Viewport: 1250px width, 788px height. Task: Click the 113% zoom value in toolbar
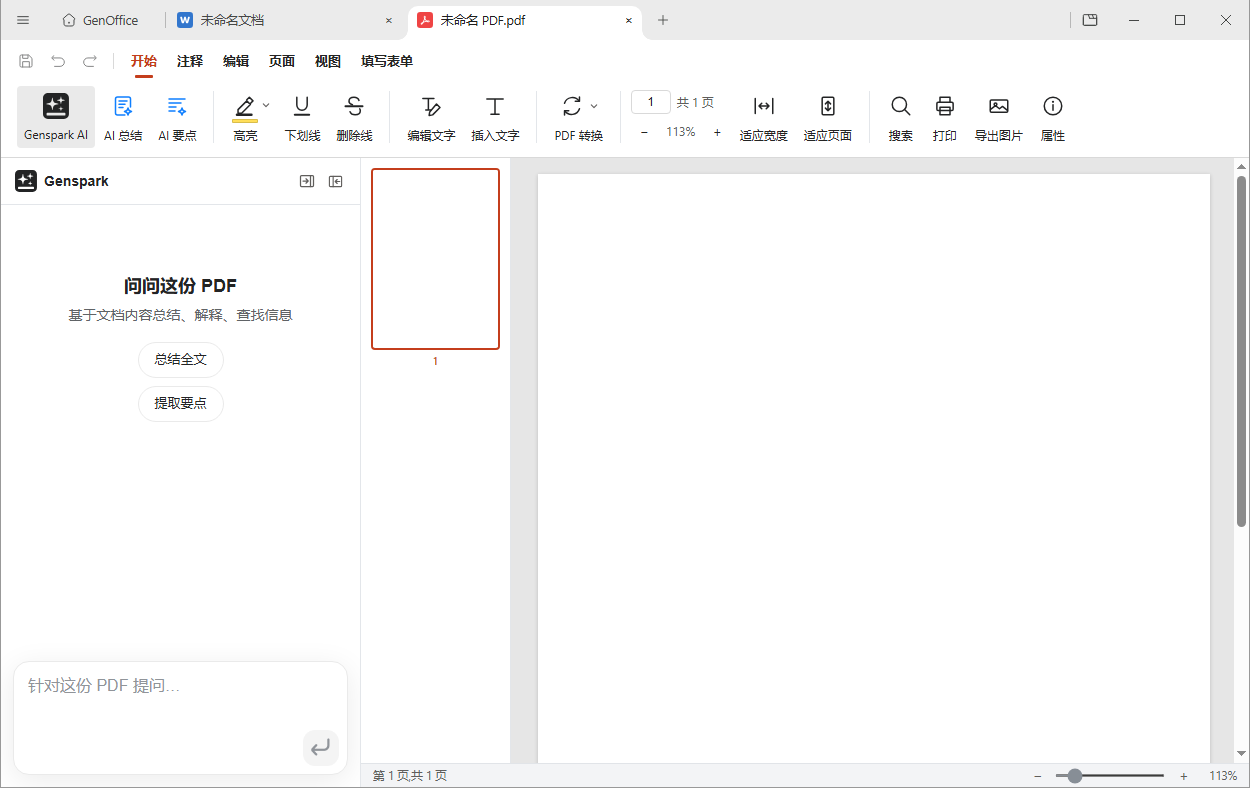pos(681,132)
